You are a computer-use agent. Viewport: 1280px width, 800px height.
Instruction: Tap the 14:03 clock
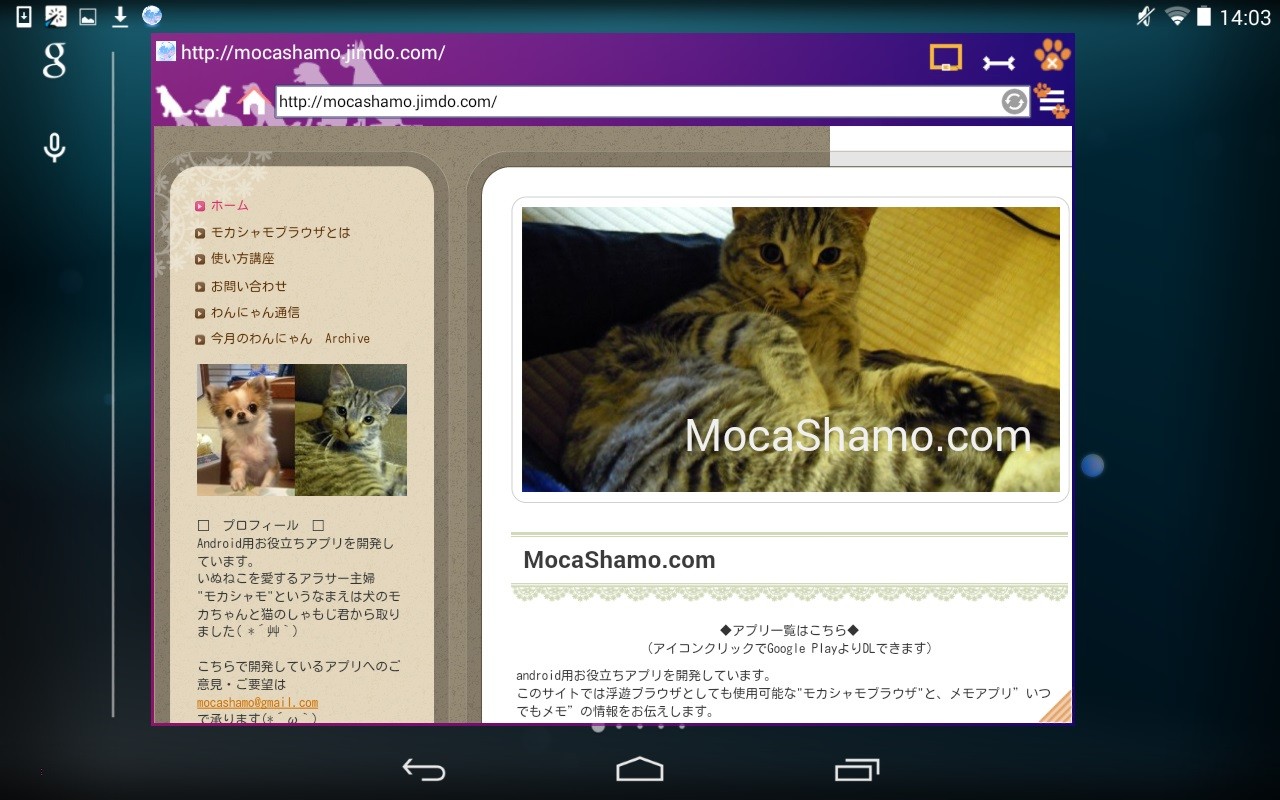click(1245, 17)
